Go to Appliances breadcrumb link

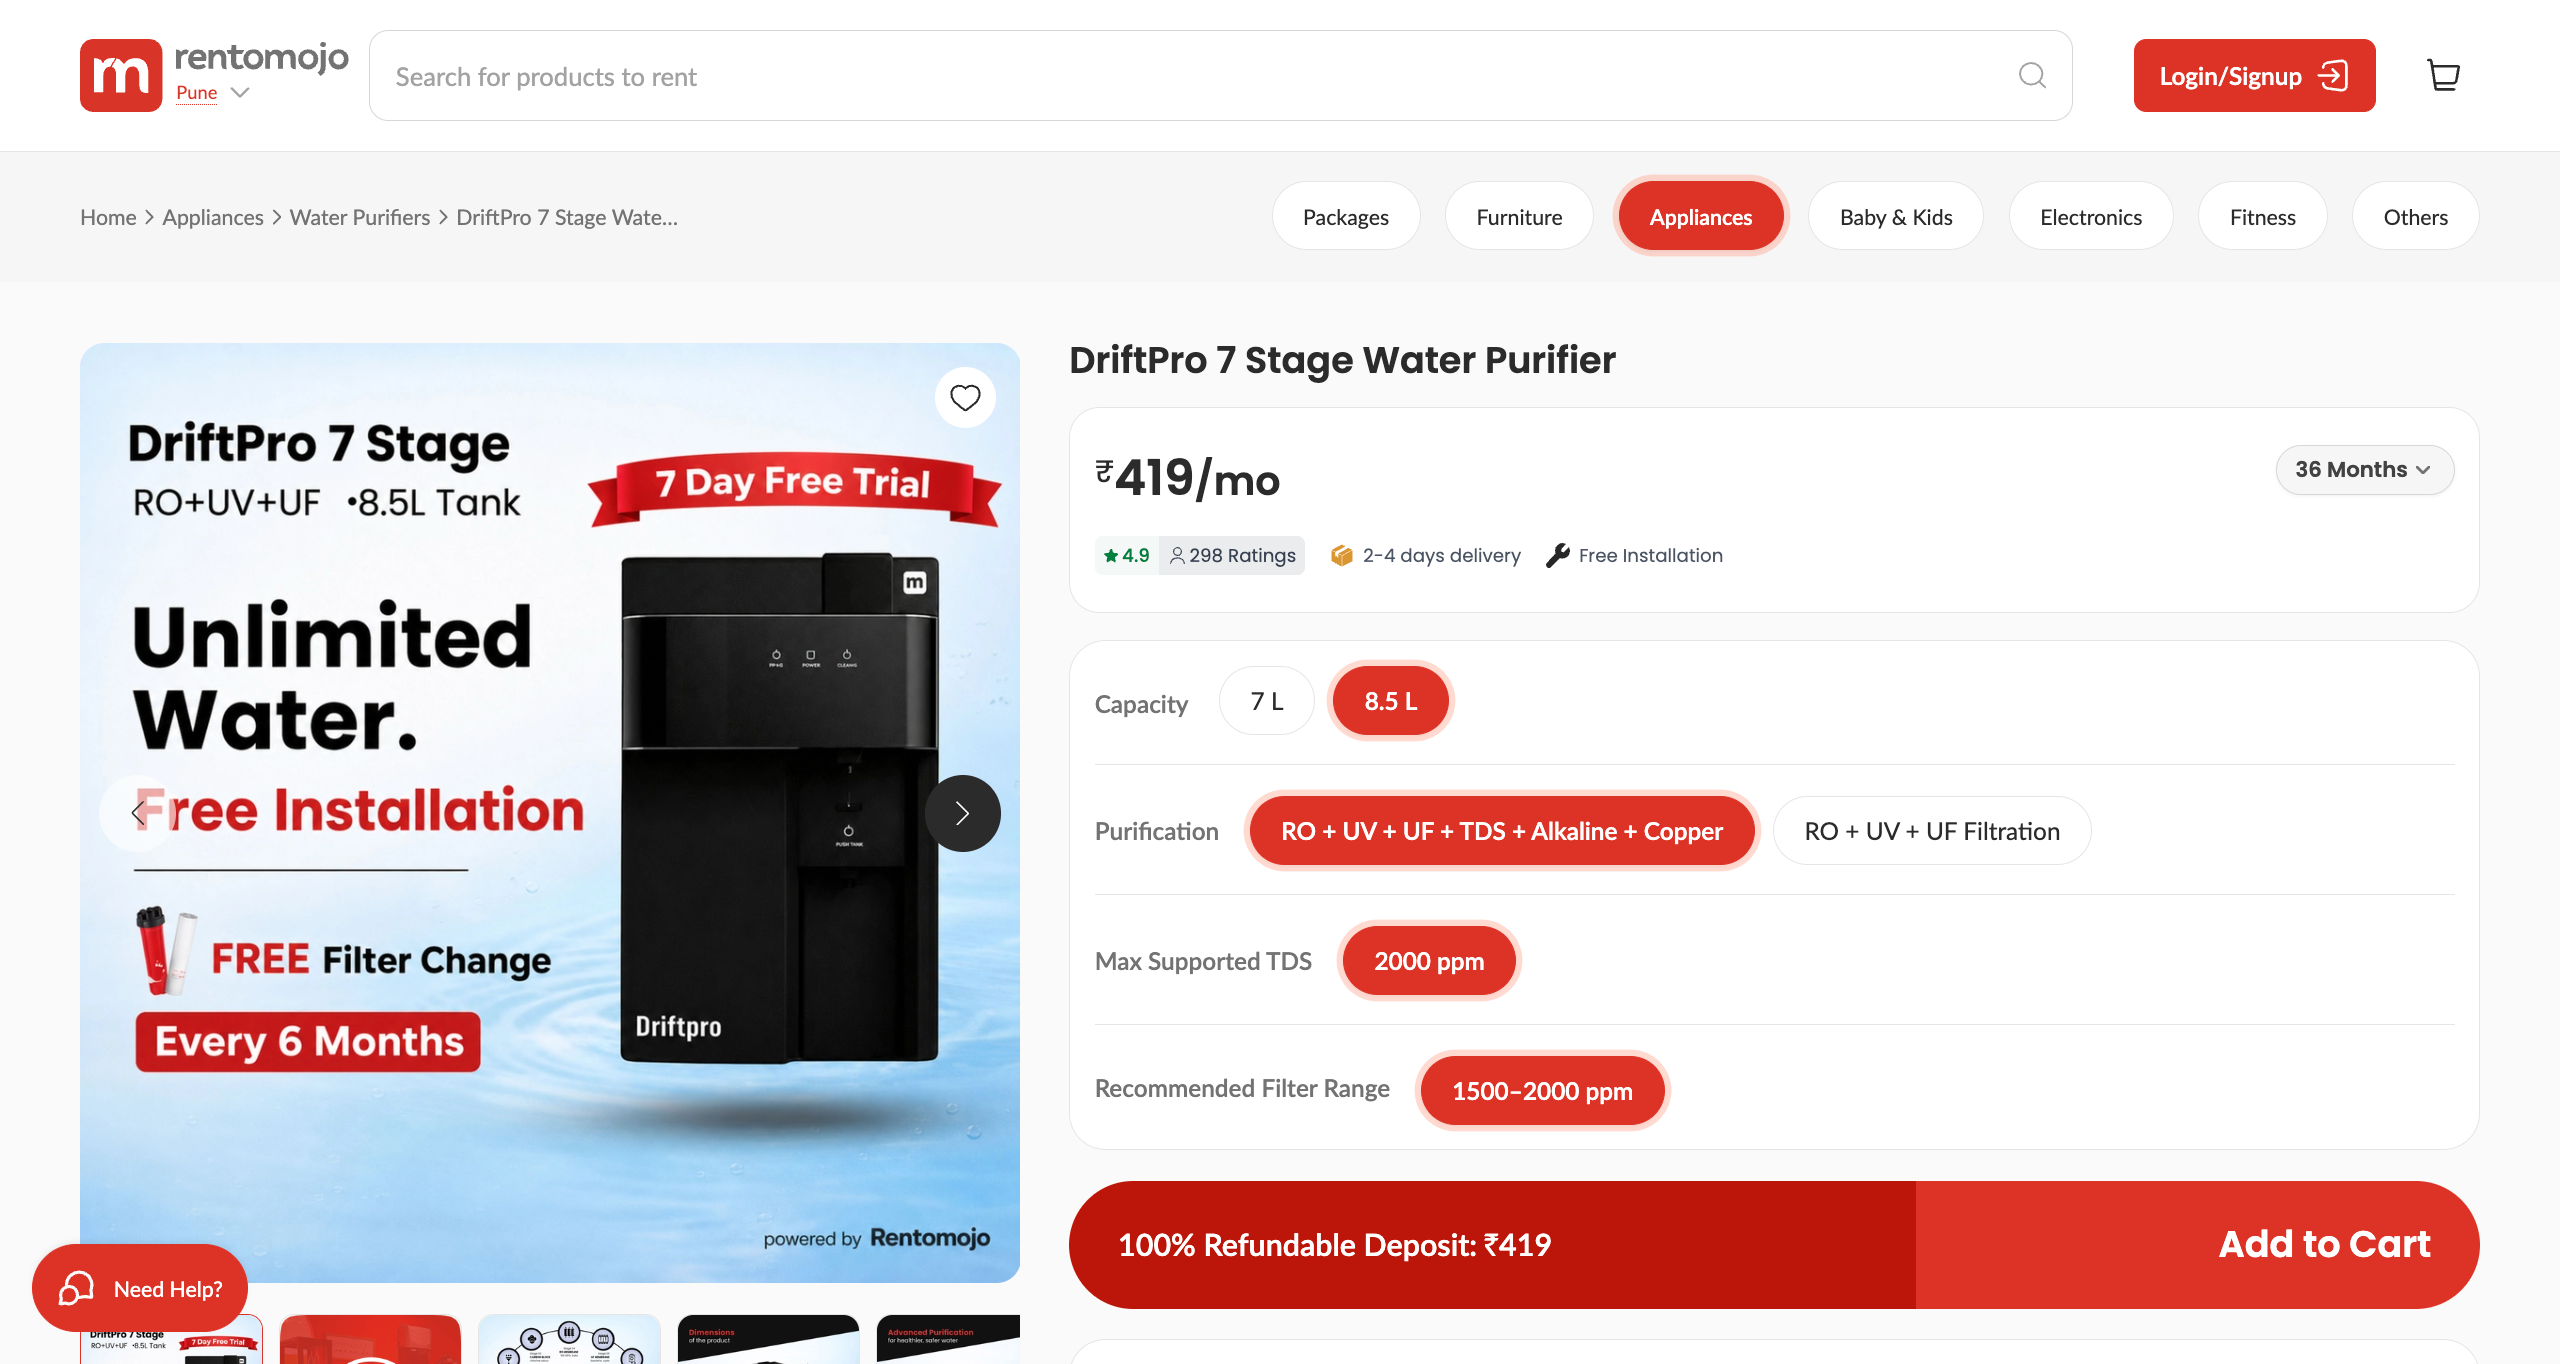click(213, 217)
